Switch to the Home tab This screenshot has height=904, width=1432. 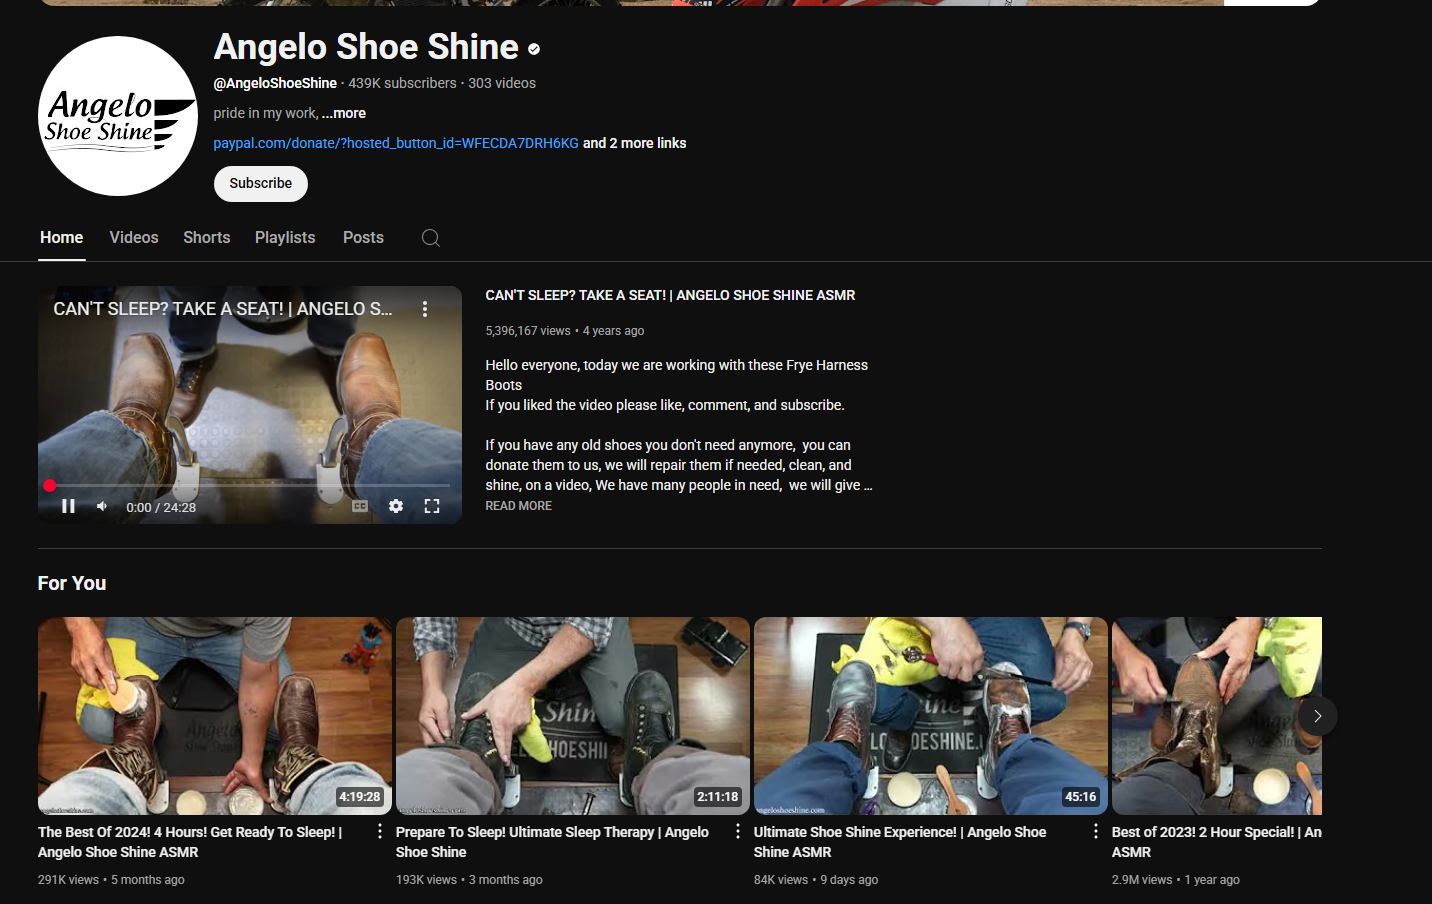(62, 238)
